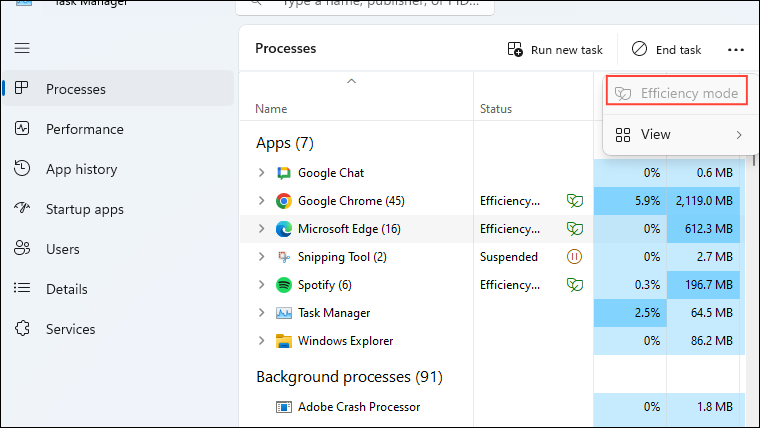Select Efficiency mode menu item
This screenshot has width=760, height=428.
(678, 93)
